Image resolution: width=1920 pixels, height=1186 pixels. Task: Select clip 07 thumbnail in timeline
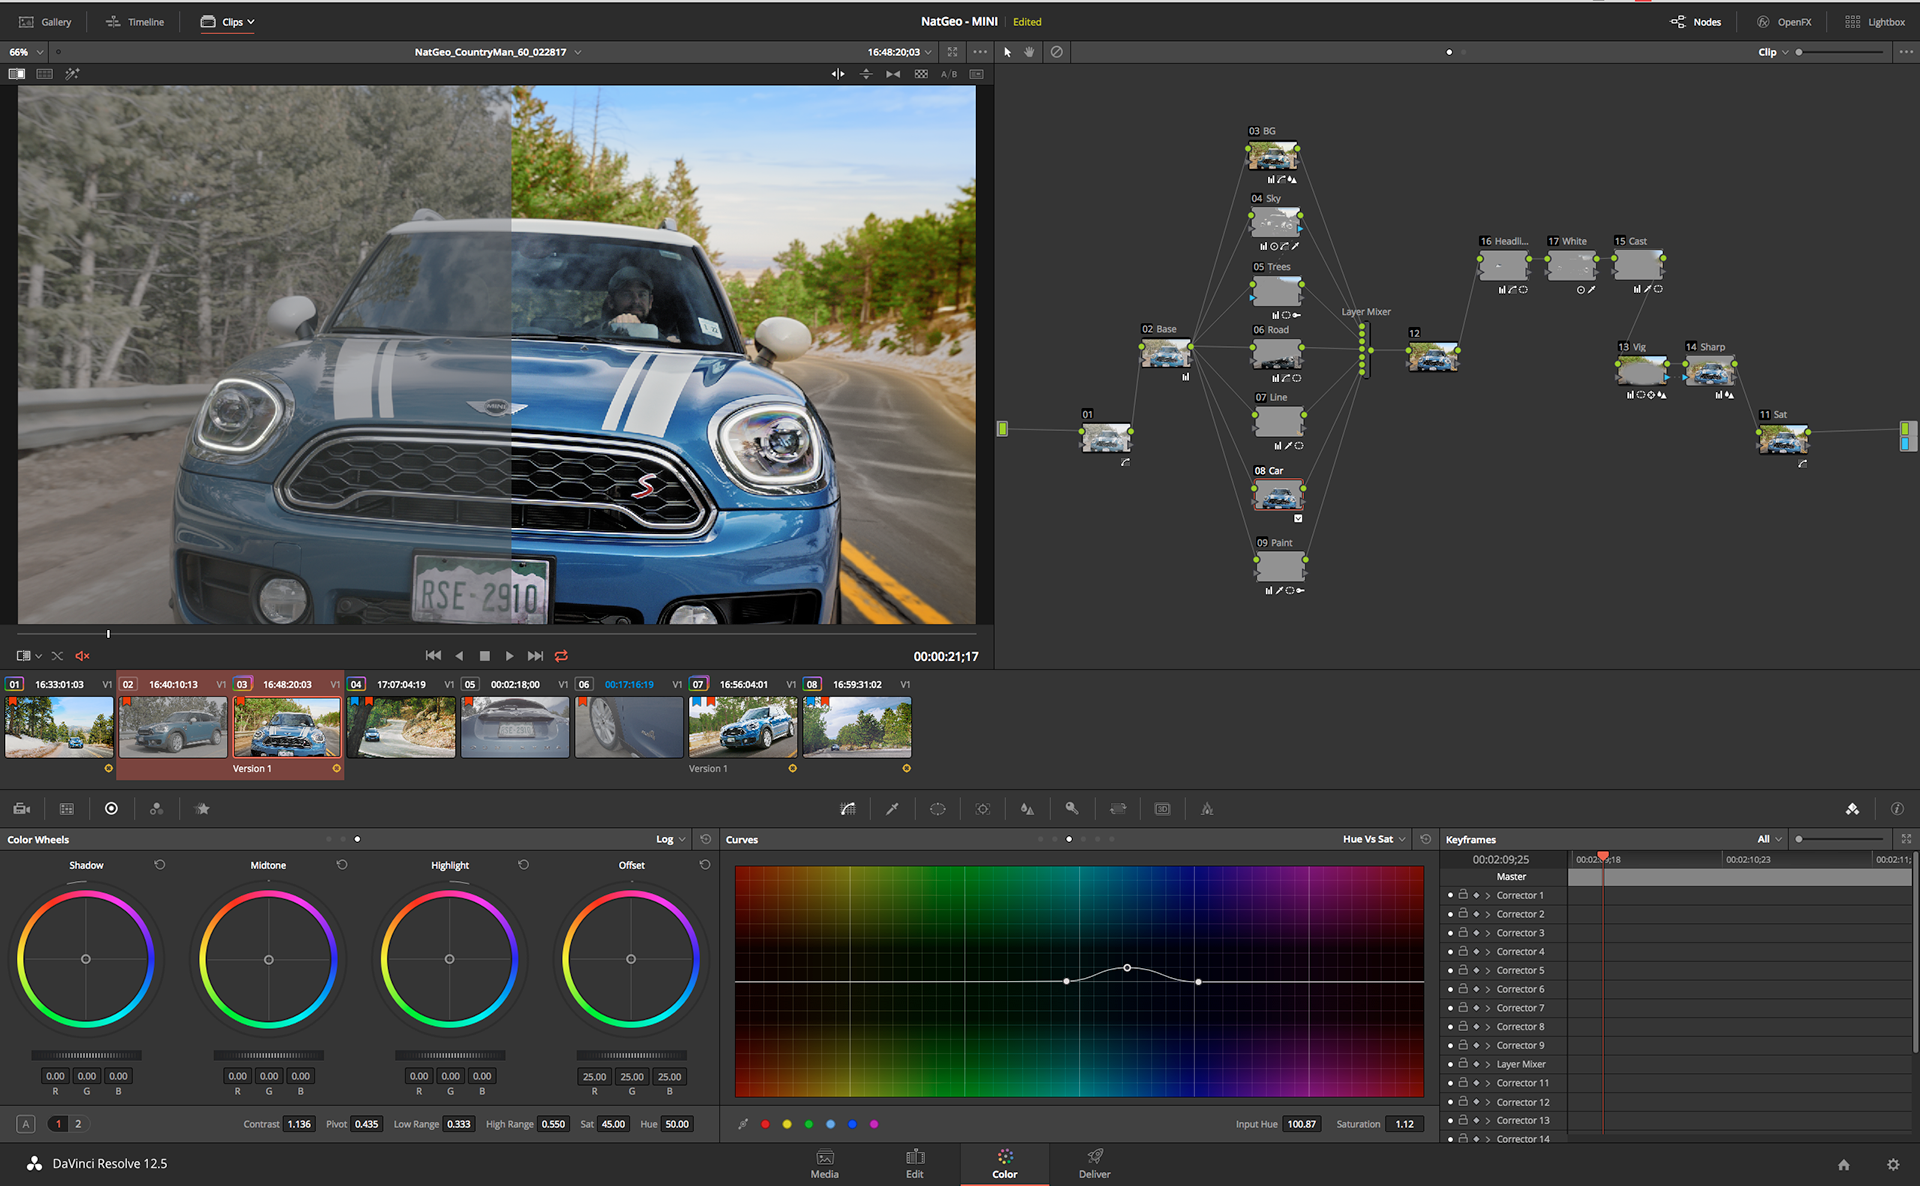tap(743, 727)
